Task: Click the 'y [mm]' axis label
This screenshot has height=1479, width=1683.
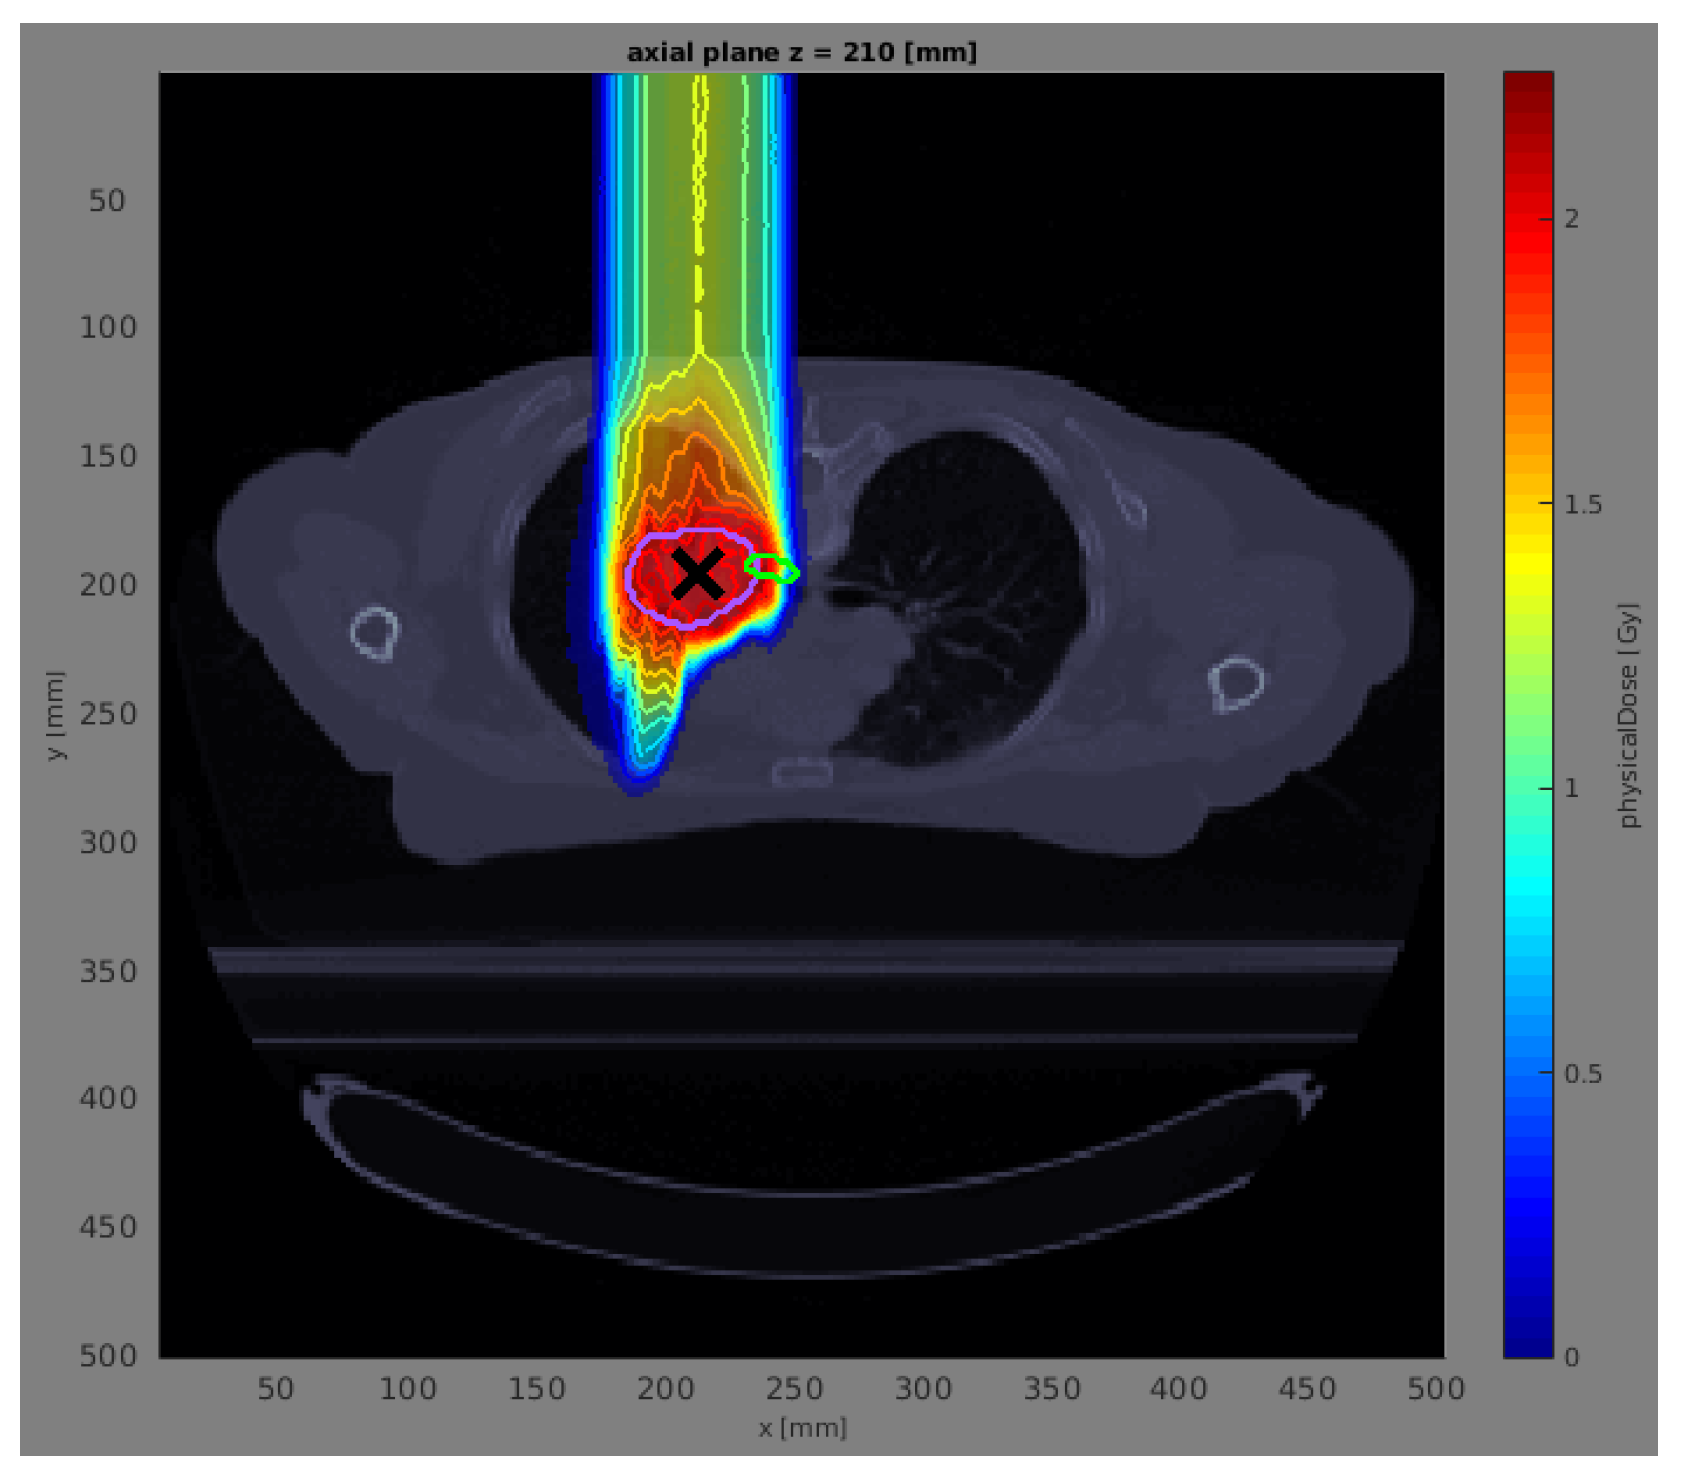Action: click(55, 714)
